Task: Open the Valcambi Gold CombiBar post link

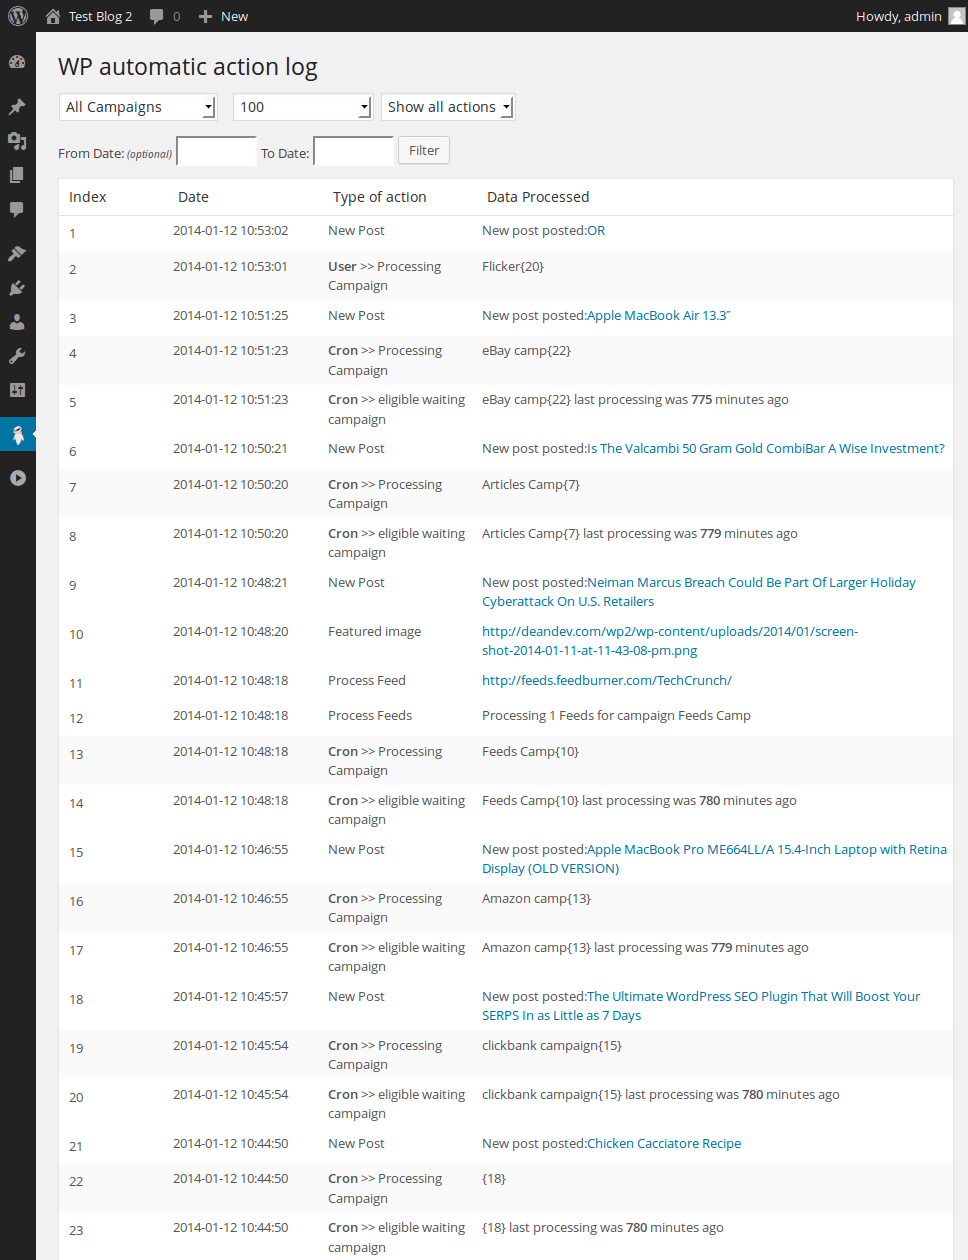Action: pos(765,449)
